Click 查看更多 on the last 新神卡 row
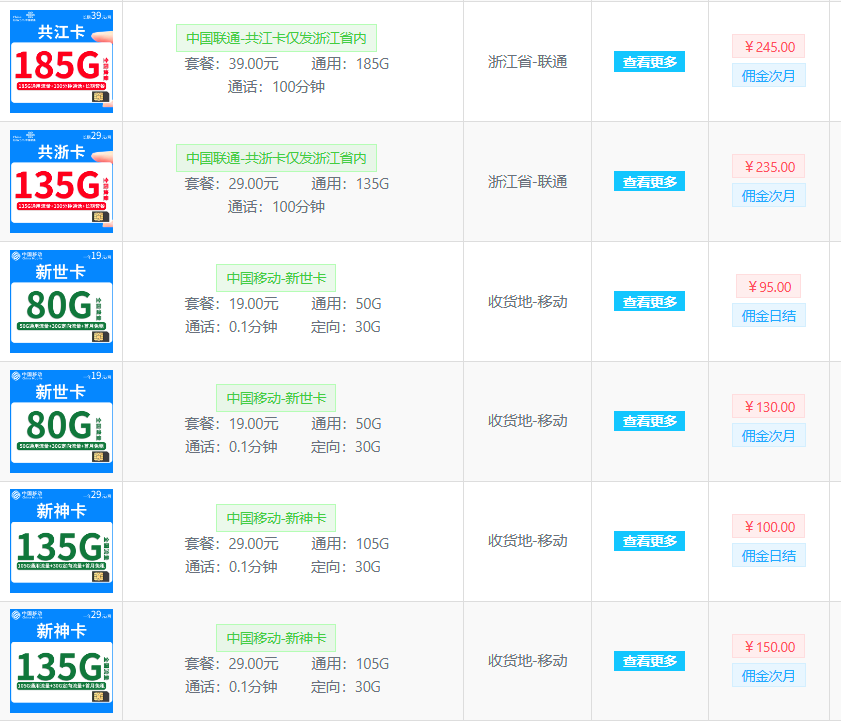The height and width of the screenshot is (721, 841). click(x=648, y=661)
